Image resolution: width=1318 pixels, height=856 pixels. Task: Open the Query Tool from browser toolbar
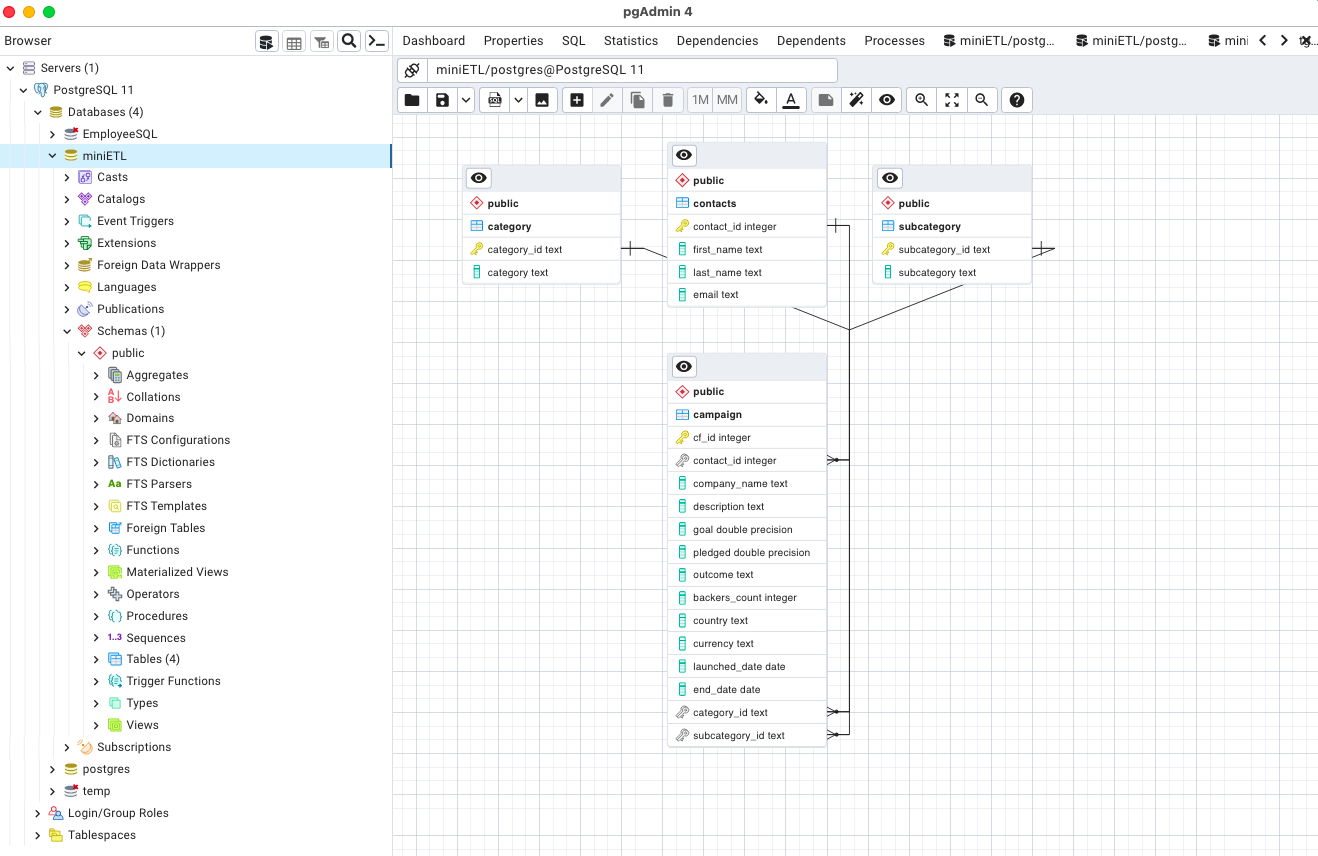click(266, 41)
